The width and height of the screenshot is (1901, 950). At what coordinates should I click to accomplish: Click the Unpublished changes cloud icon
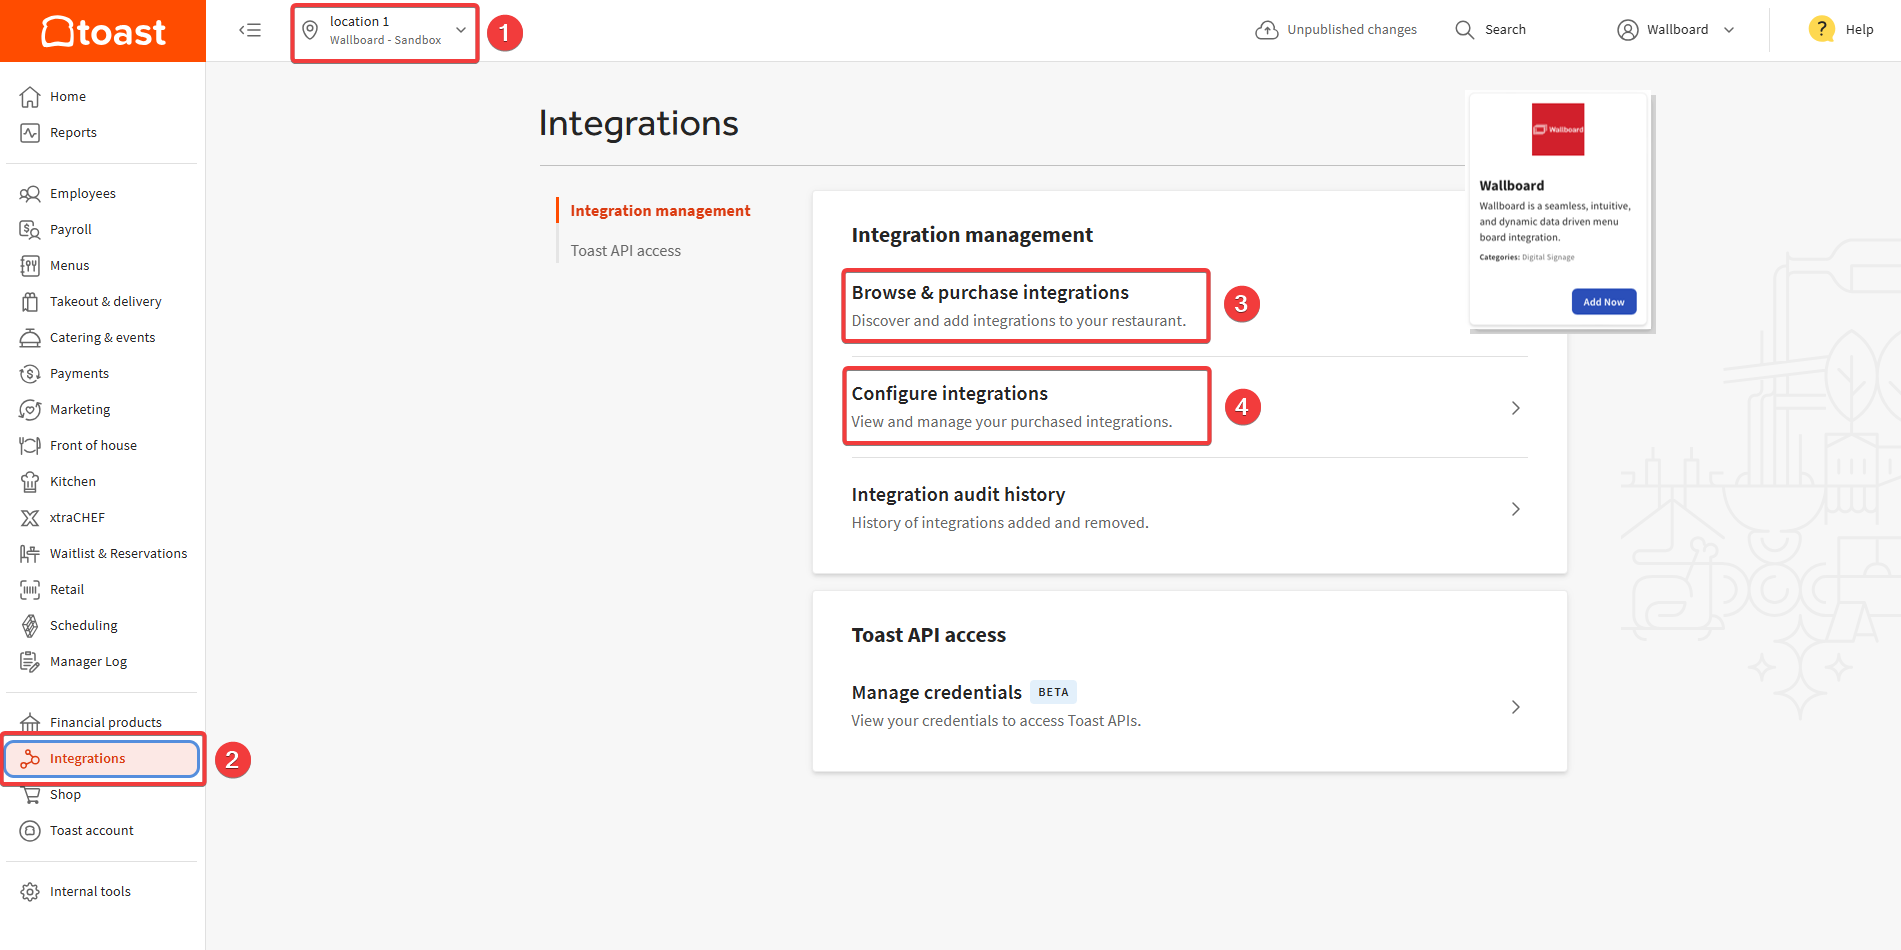coord(1267,30)
